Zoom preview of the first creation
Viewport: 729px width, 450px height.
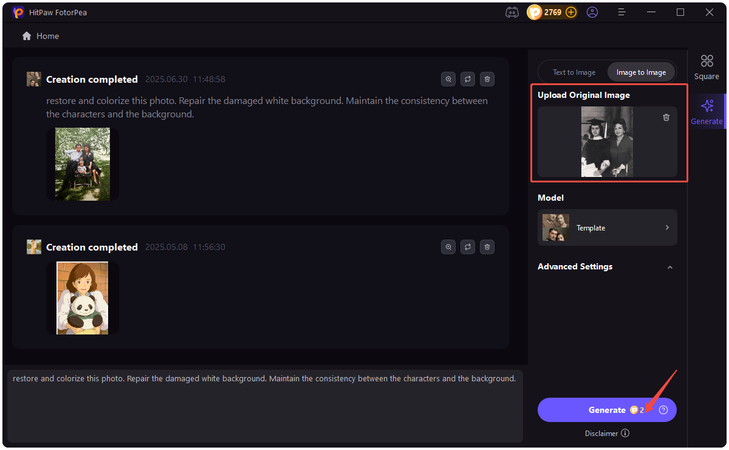(x=448, y=78)
